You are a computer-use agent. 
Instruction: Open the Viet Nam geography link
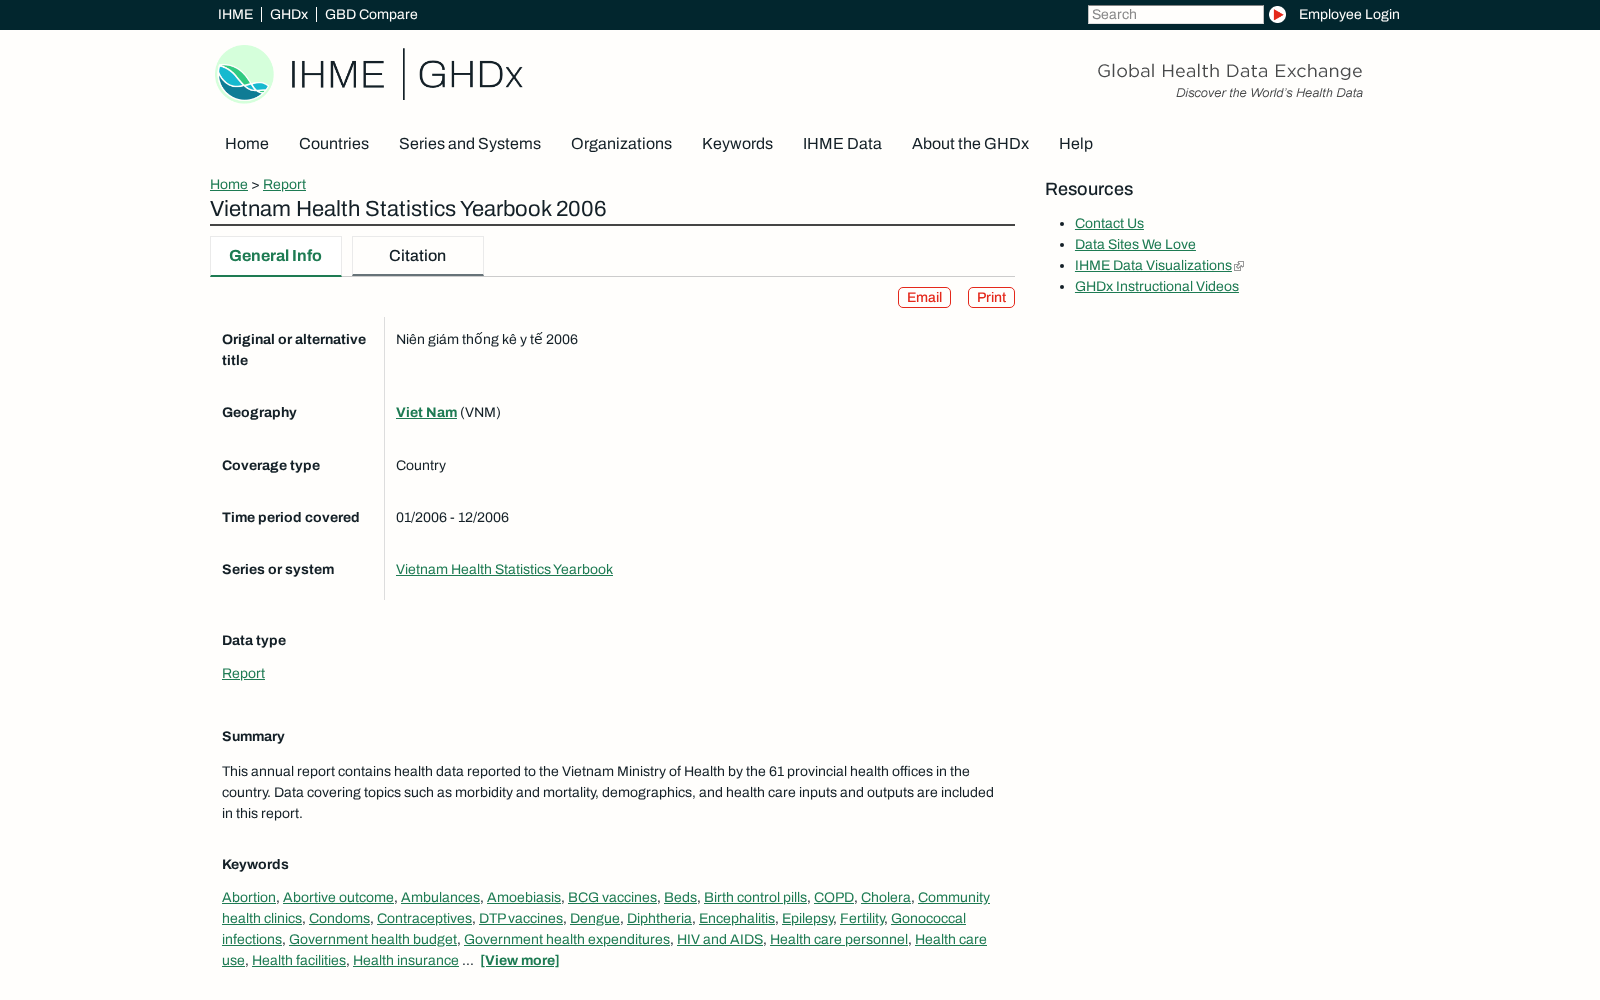click(426, 413)
